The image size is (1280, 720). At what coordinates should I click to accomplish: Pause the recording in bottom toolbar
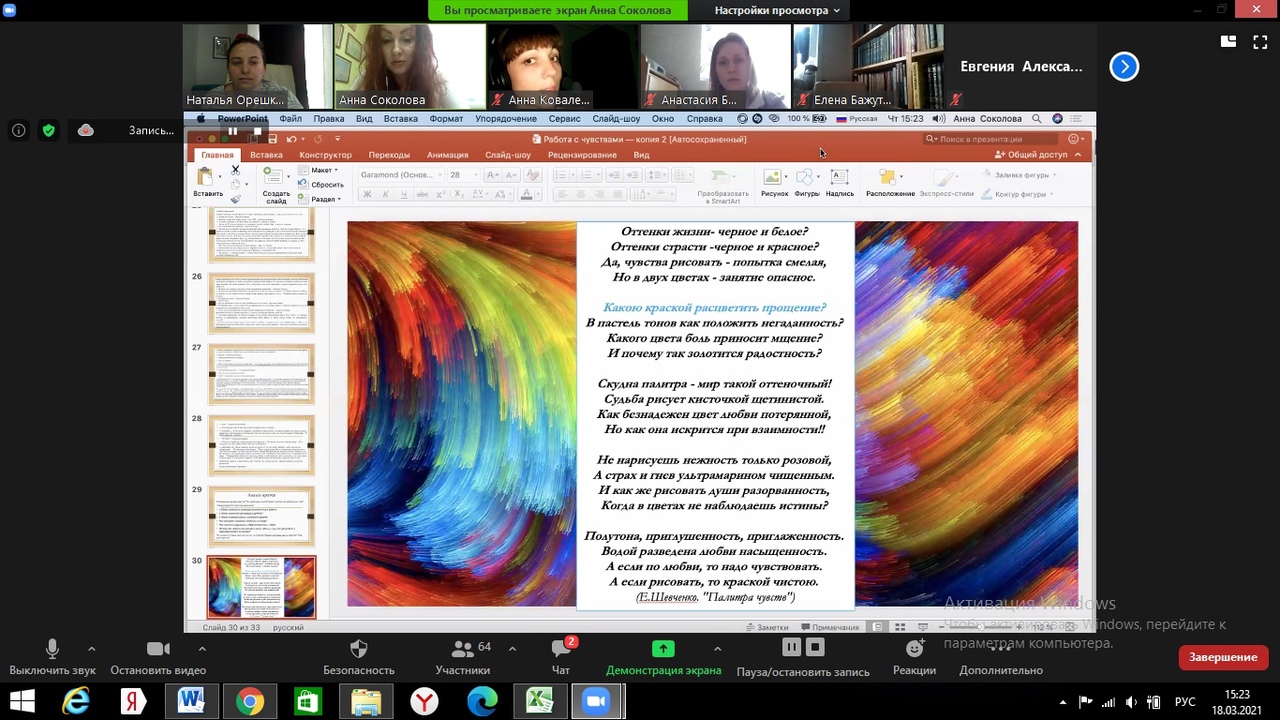pos(791,648)
